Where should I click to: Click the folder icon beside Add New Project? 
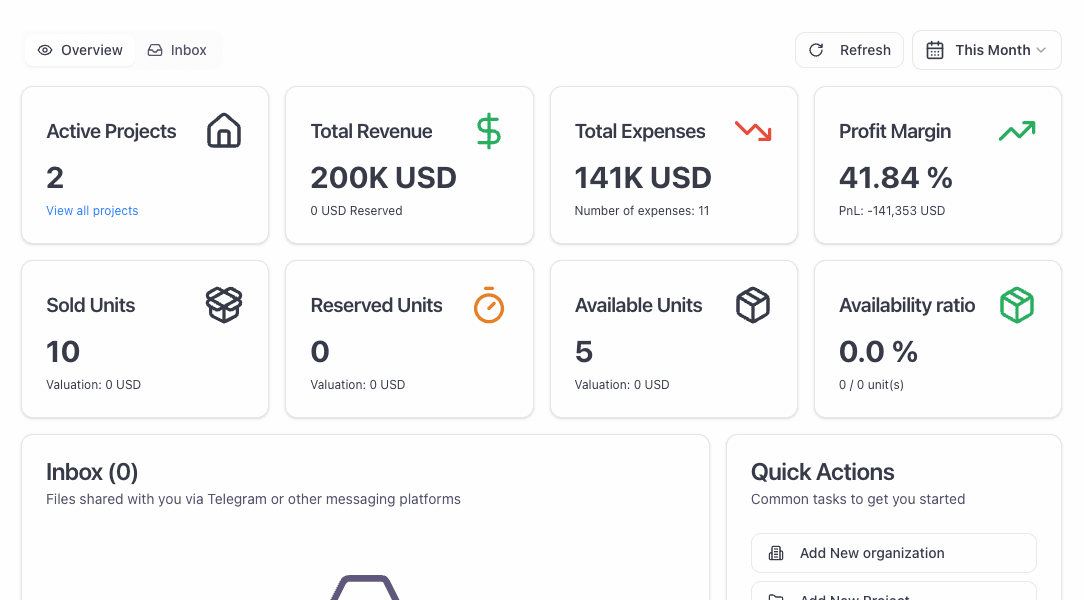tap(775, 596)
